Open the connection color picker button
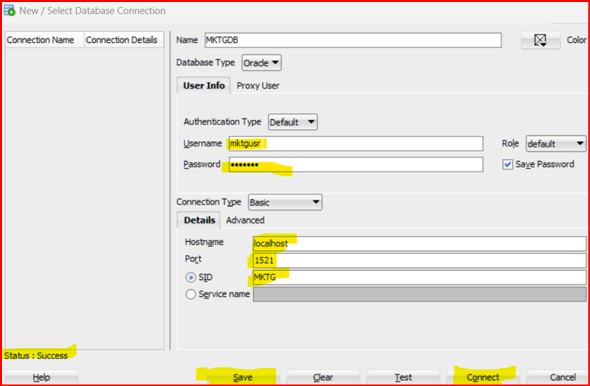The width and height of the screenshot is (590, 386). pyautogui.click(x=540, y=40)
